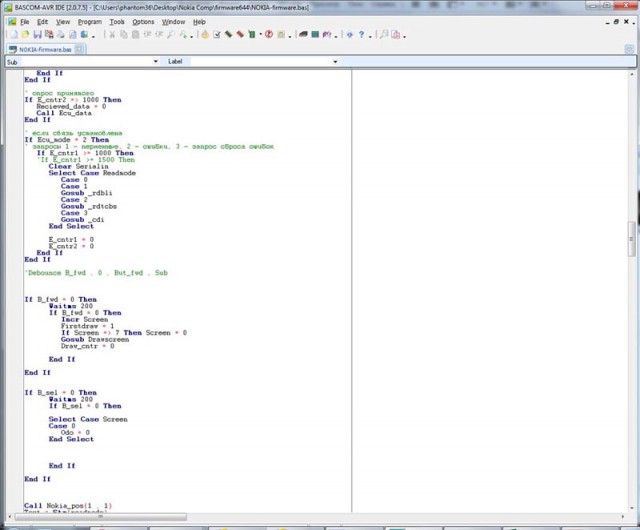This screenshot has height=530, width=640.
Task: Select the NOKIA-firmware.bas tab
Action: point(45,49)
